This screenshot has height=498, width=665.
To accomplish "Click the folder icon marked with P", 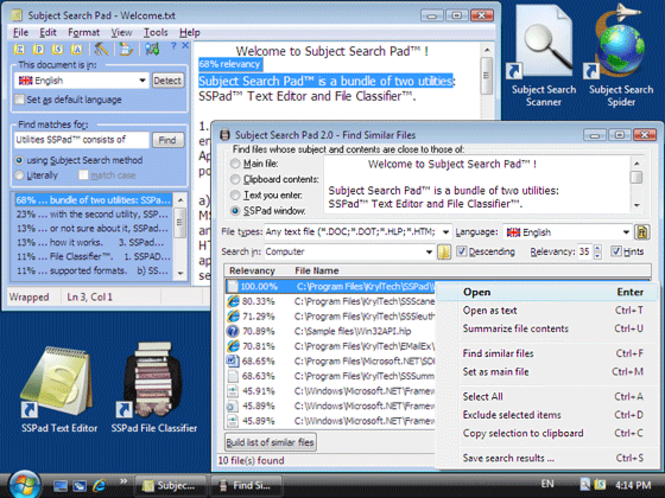I will tap(38, 49).
